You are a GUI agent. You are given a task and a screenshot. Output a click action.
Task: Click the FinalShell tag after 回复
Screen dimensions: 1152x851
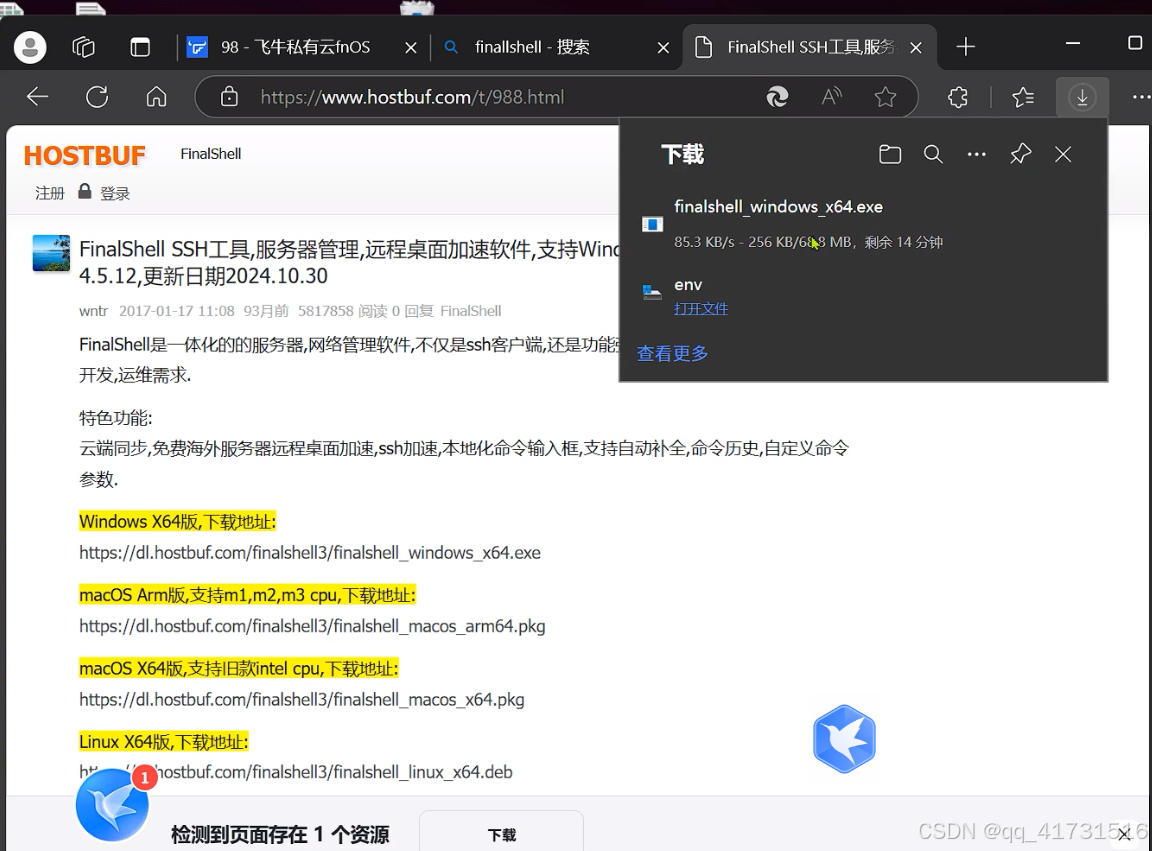tap(470, 311)
